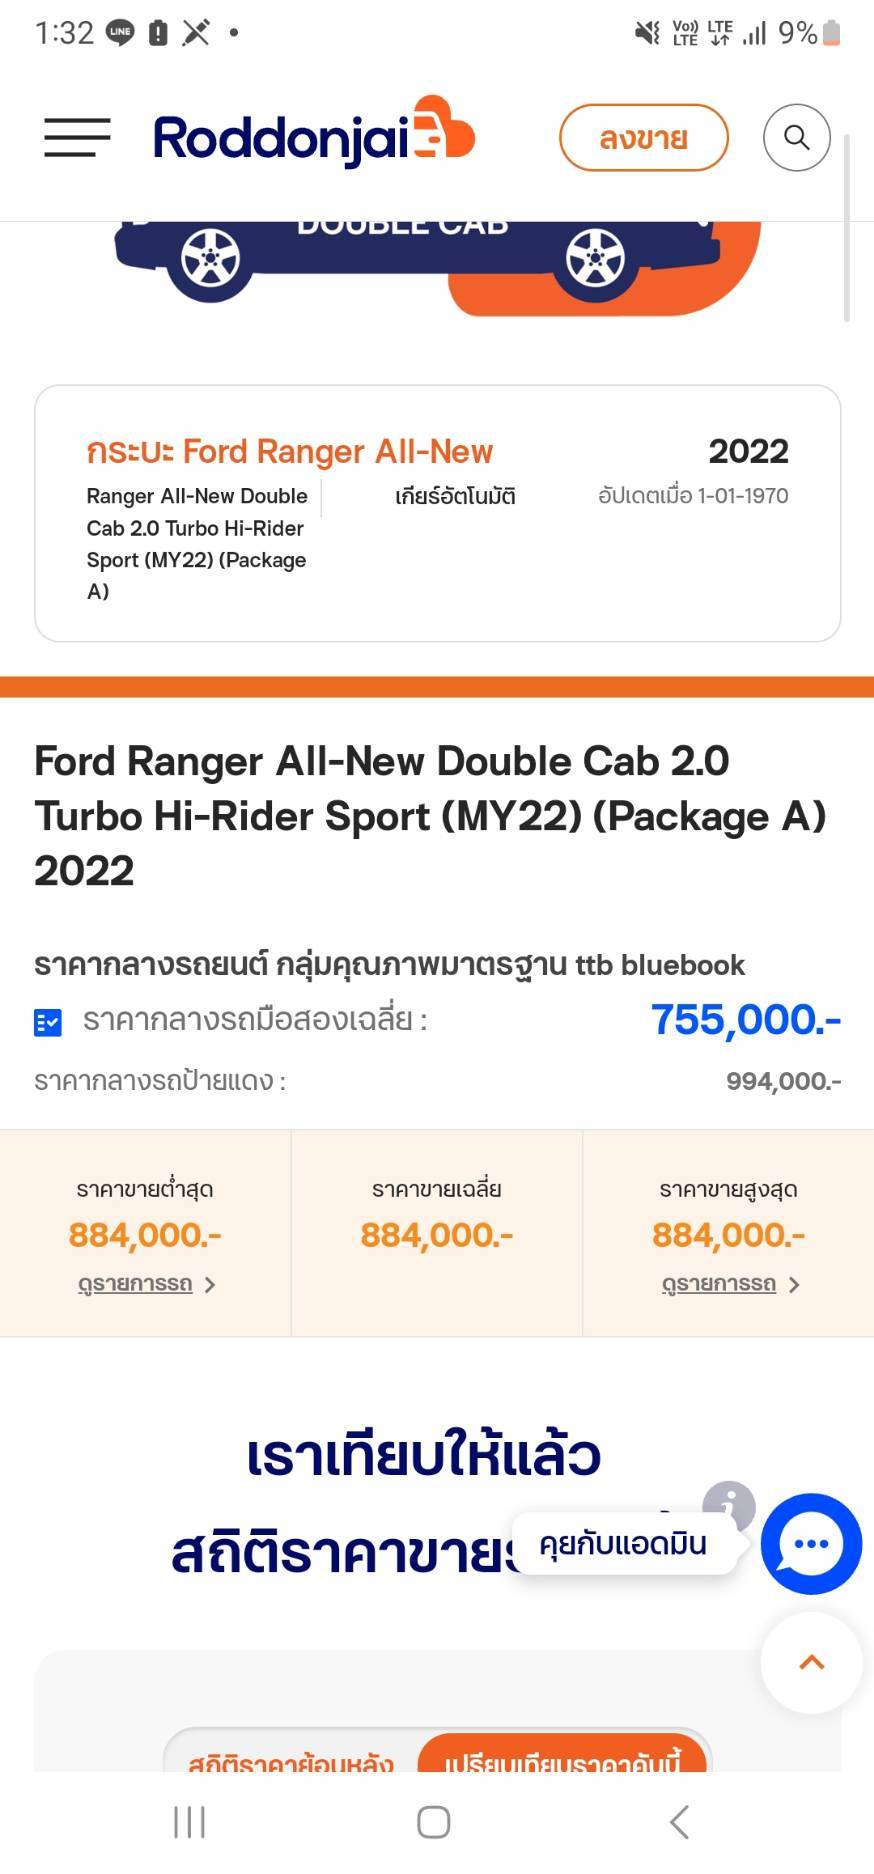874x1874 pixels.
Task: Open the hamburger navigation menu
Action: pos(77,137)
